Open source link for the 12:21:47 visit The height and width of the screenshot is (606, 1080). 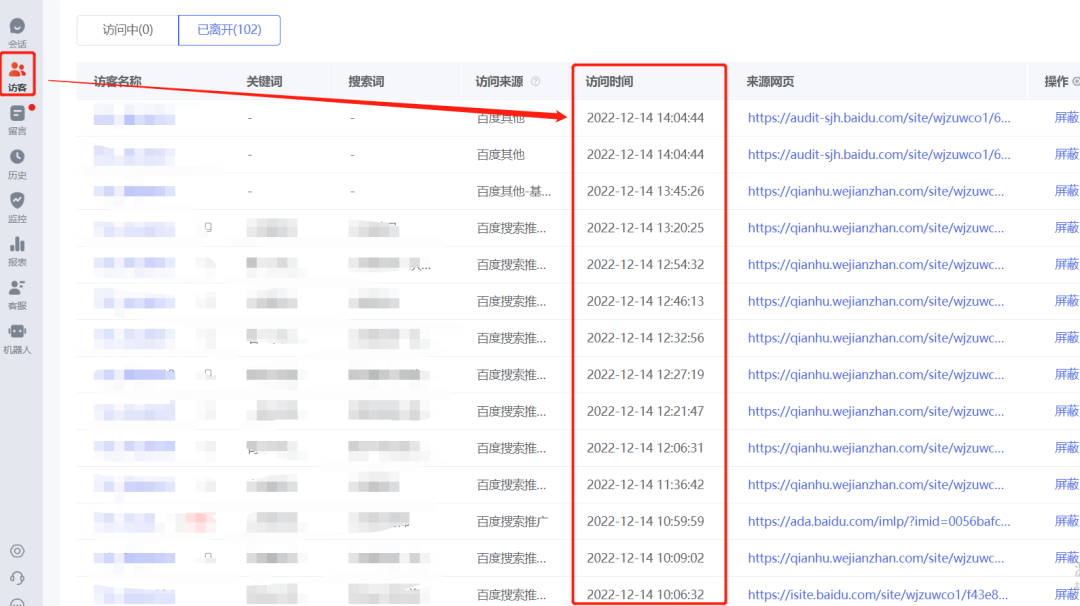point(875,411)
